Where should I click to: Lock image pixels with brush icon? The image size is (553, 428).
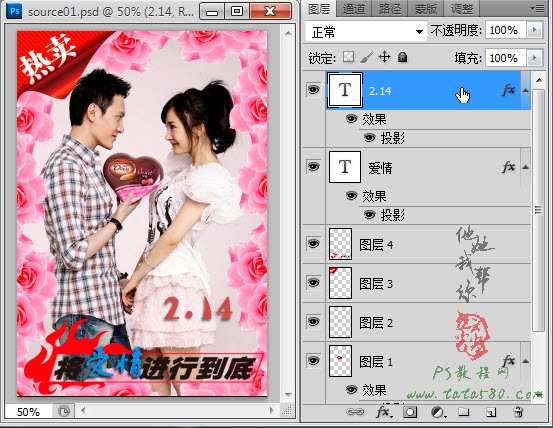tap(366, 57)
